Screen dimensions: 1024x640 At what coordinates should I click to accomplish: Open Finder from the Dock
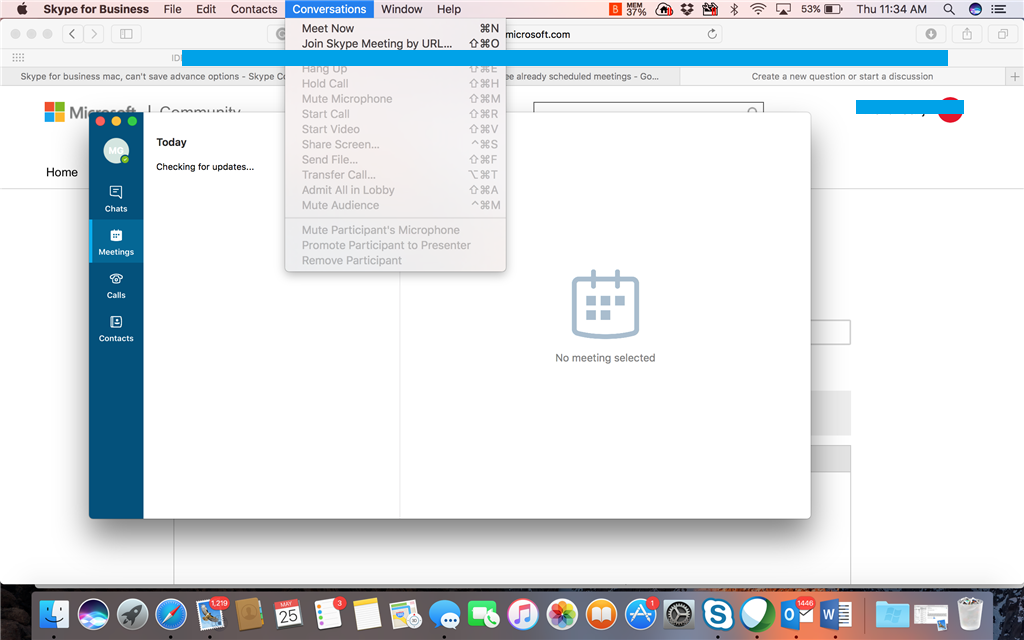point(54,615)
